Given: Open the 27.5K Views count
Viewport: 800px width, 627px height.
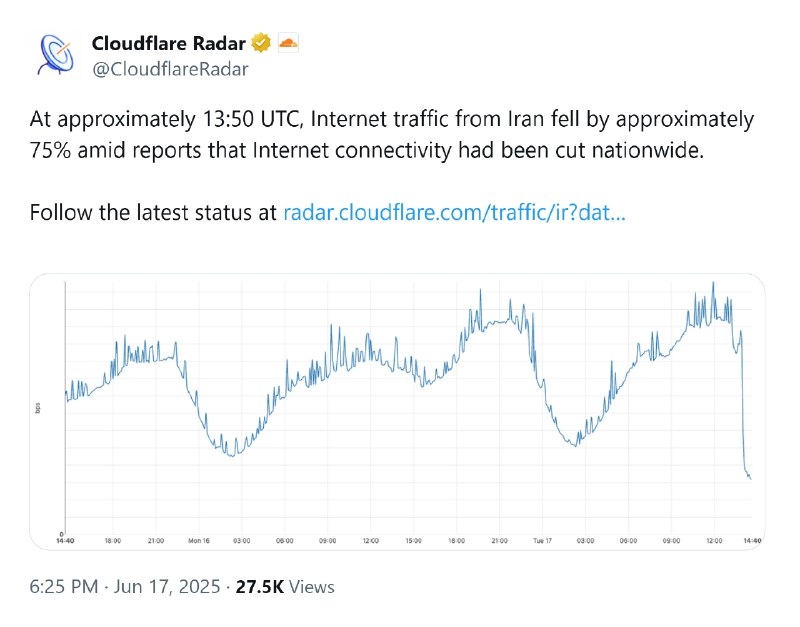Looking at the screenshot, I should (x=285, y=587).
